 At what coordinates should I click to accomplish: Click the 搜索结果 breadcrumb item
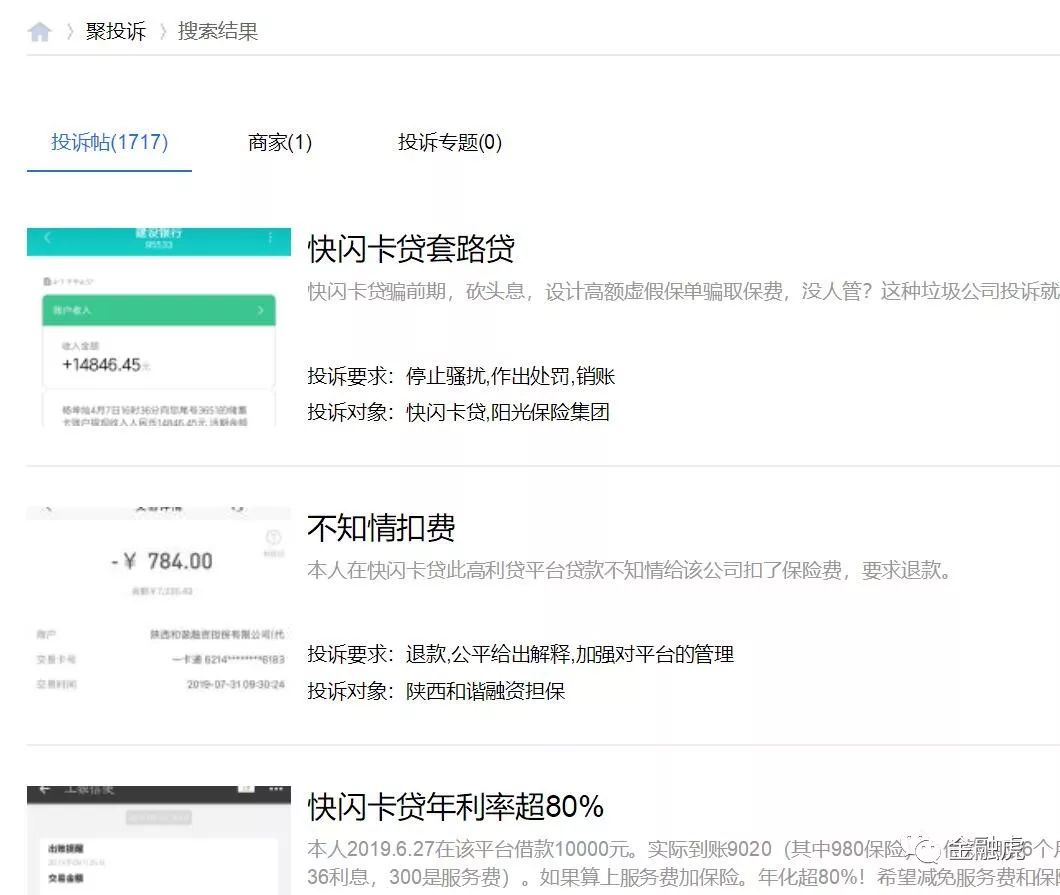[218, 31]
